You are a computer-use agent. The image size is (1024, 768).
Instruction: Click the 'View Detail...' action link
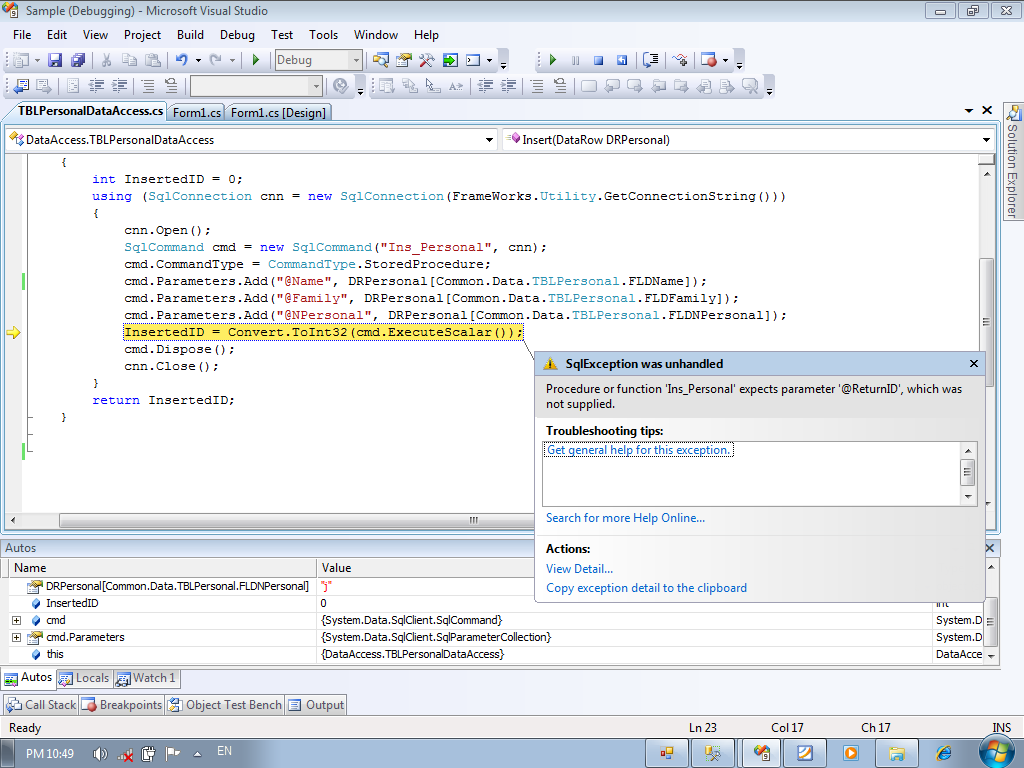point(579,569)
